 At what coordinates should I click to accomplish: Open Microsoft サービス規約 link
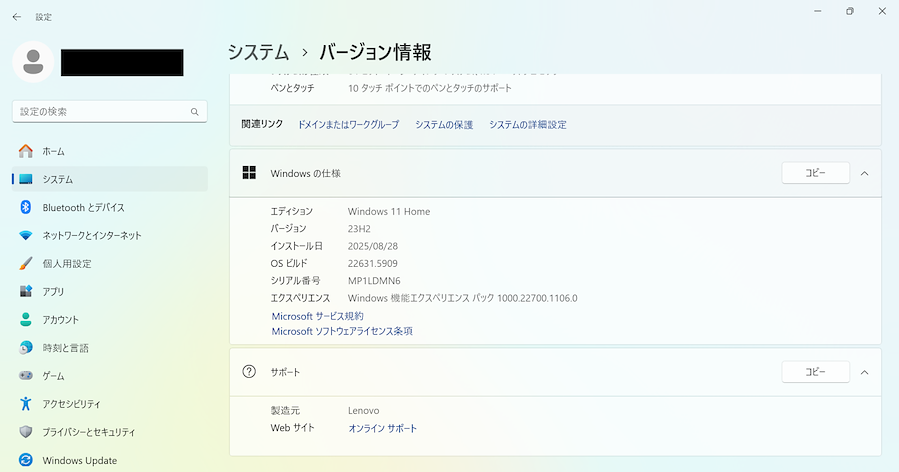tap(317, 316)
